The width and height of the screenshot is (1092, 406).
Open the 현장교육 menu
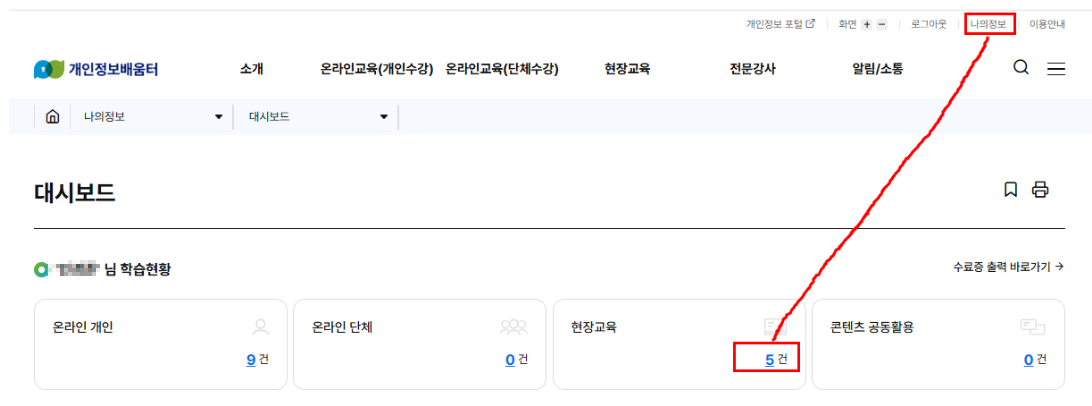pyautogui.click(x=627, y=69)
